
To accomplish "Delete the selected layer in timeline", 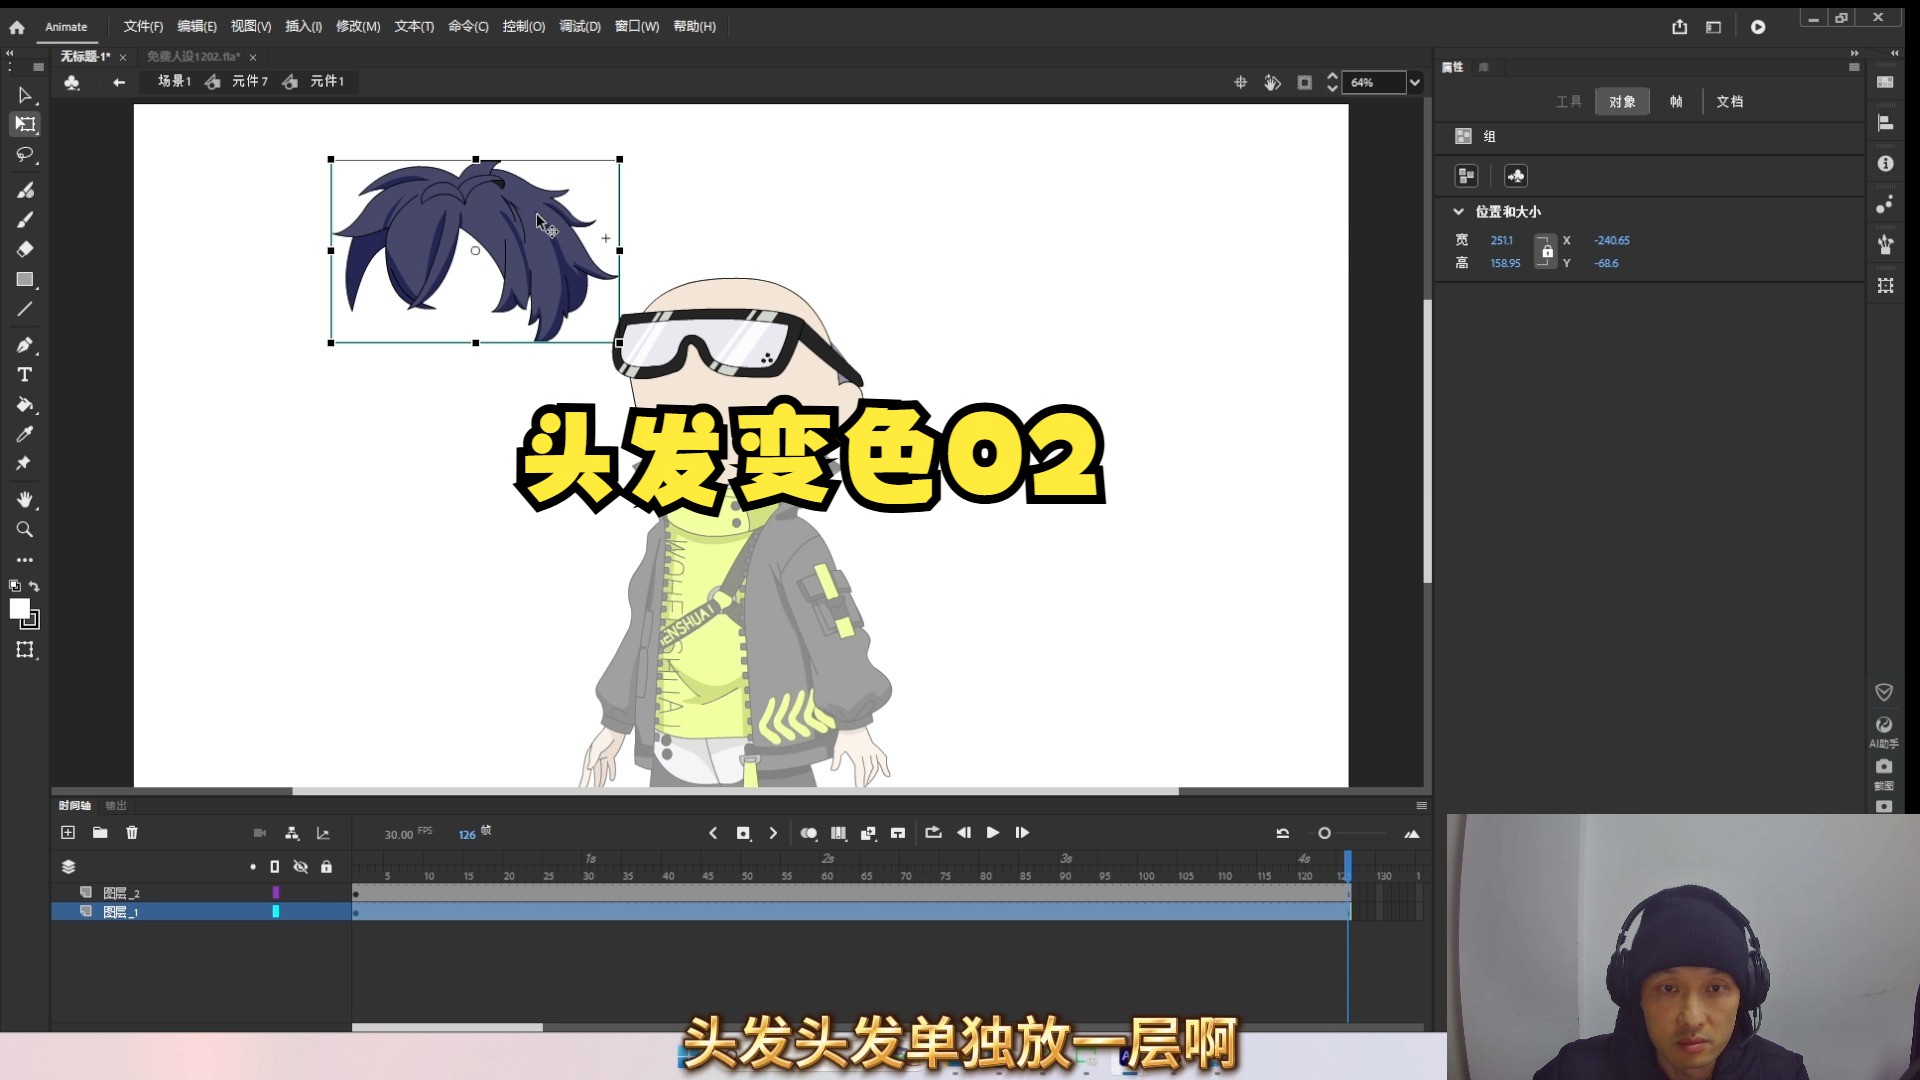I will point(131,832).
